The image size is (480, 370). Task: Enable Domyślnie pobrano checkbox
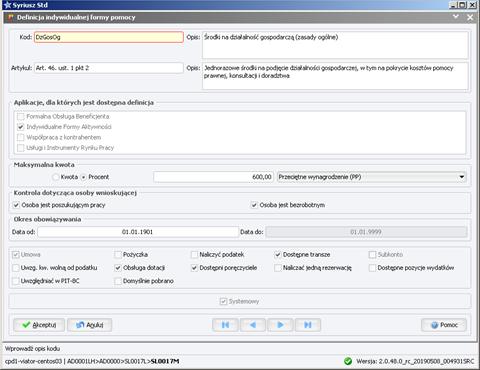pos(118,281)
